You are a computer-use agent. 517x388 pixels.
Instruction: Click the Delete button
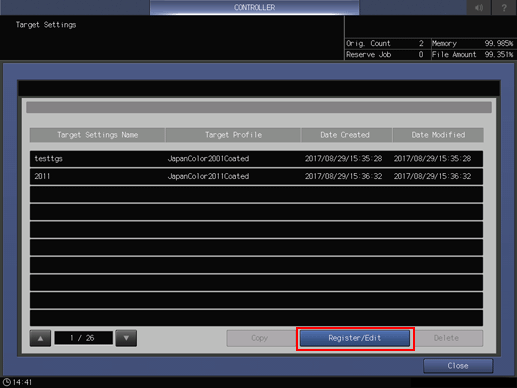click(x=447, y=338)
